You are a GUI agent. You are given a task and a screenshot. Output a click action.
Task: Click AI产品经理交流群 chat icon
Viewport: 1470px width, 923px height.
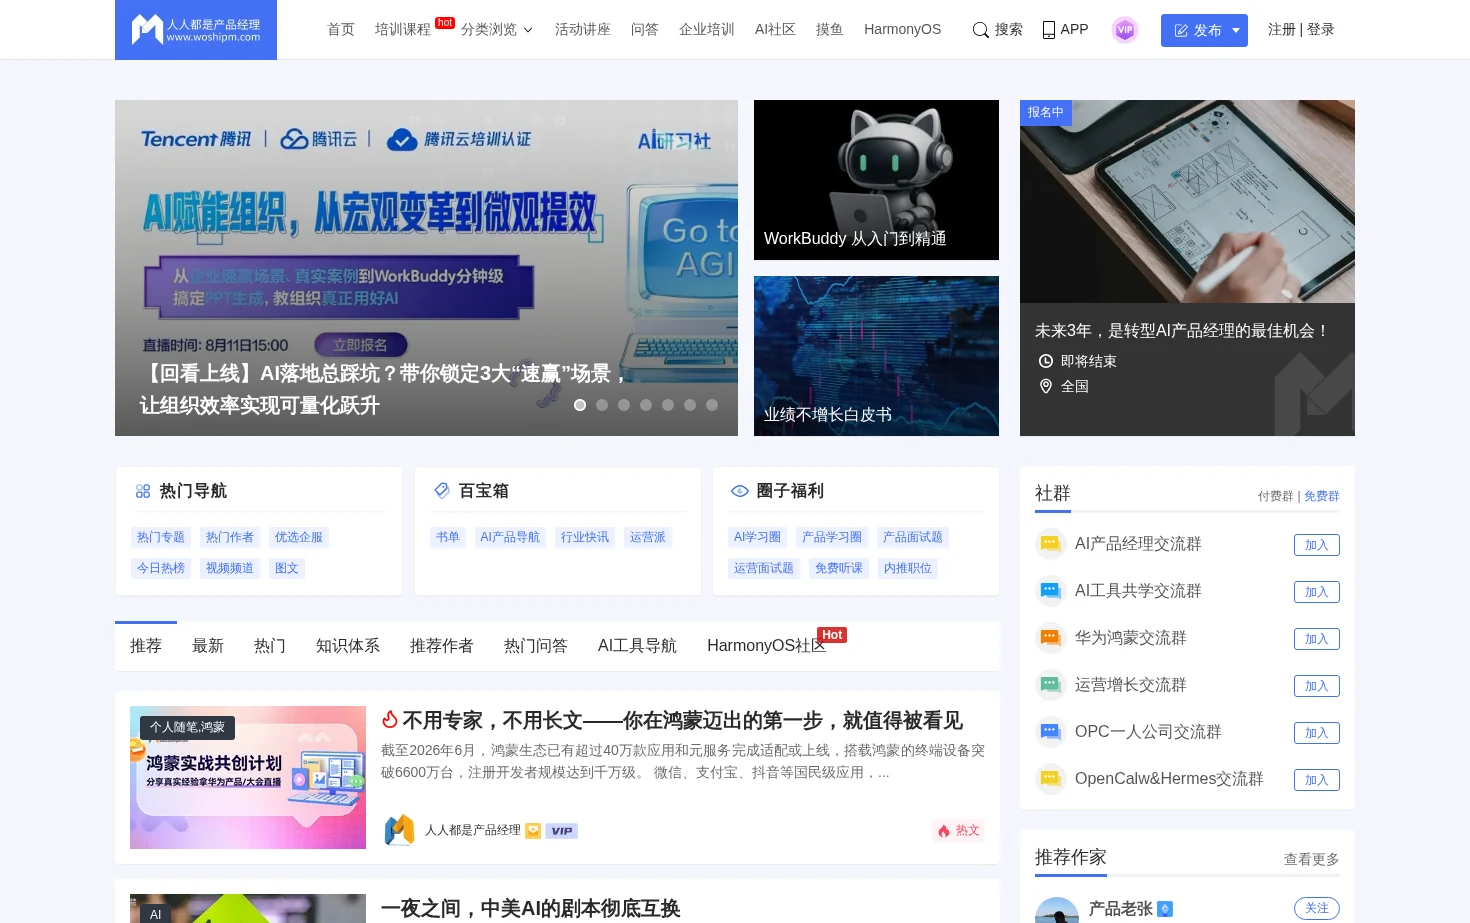(1050, 544)
